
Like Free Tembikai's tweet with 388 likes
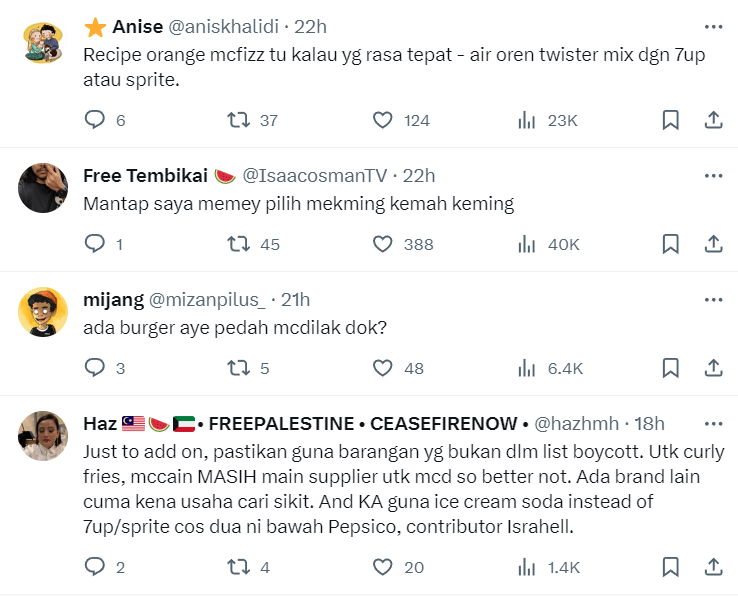pos(382,243)
